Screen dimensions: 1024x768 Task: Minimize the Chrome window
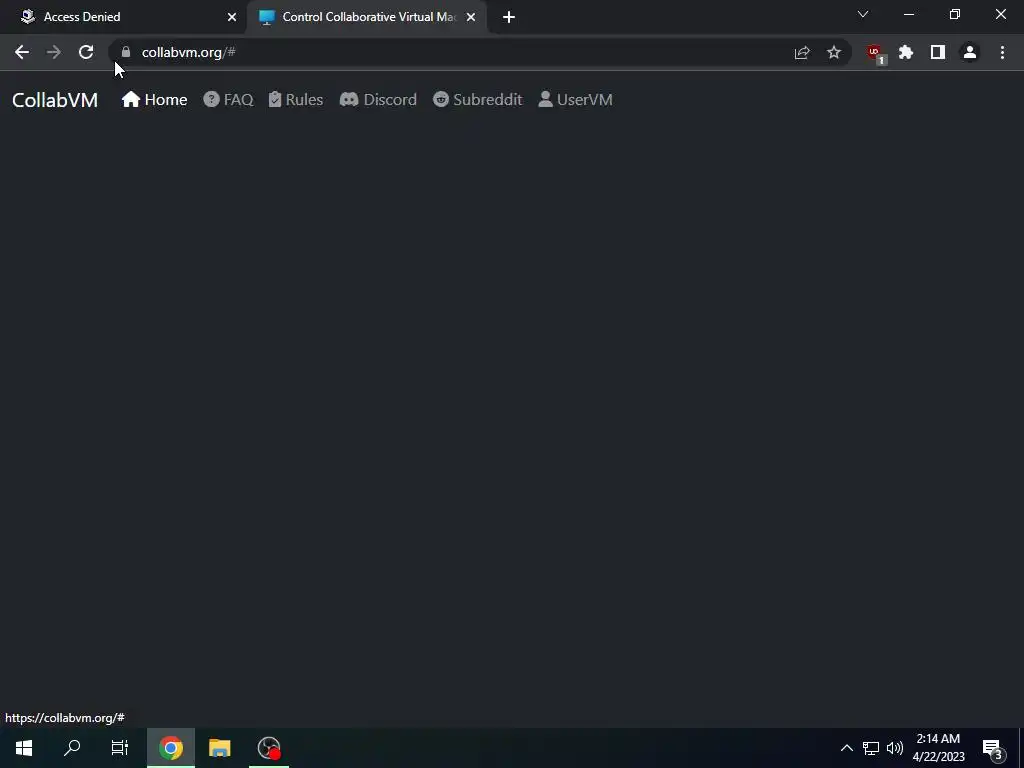[x=909, y=14]
